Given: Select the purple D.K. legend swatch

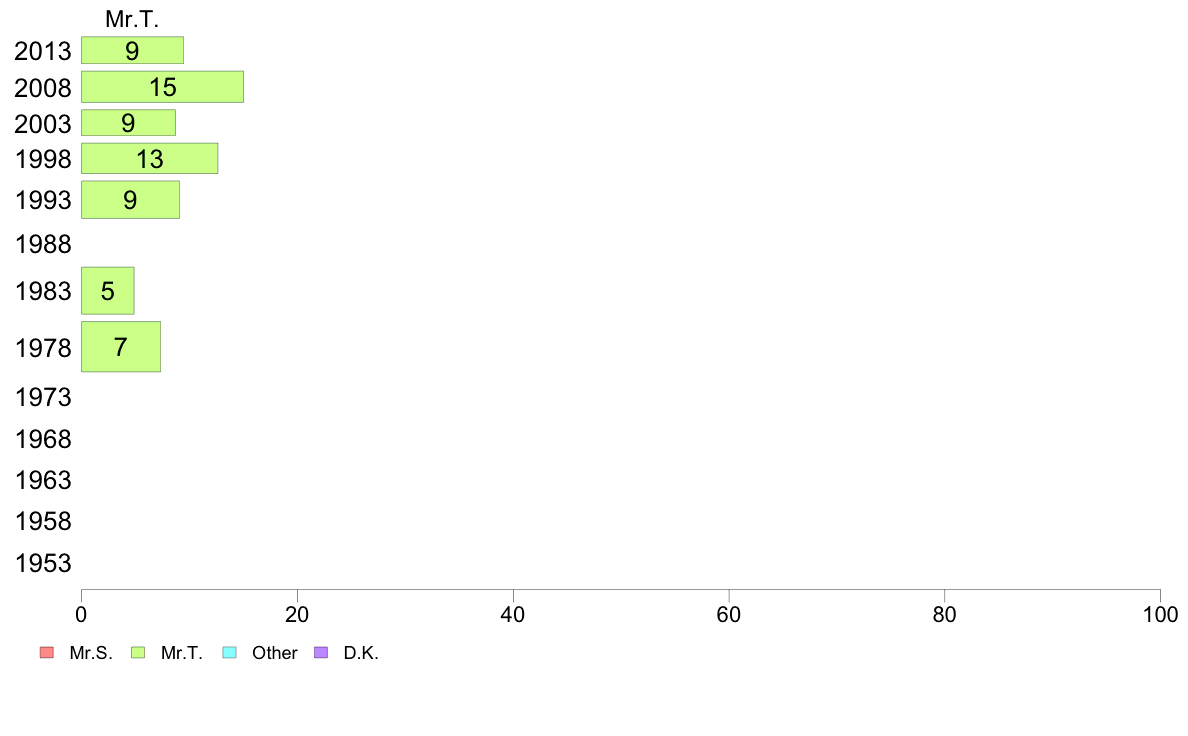Looking at the screenshot, I should click(321, 653).
